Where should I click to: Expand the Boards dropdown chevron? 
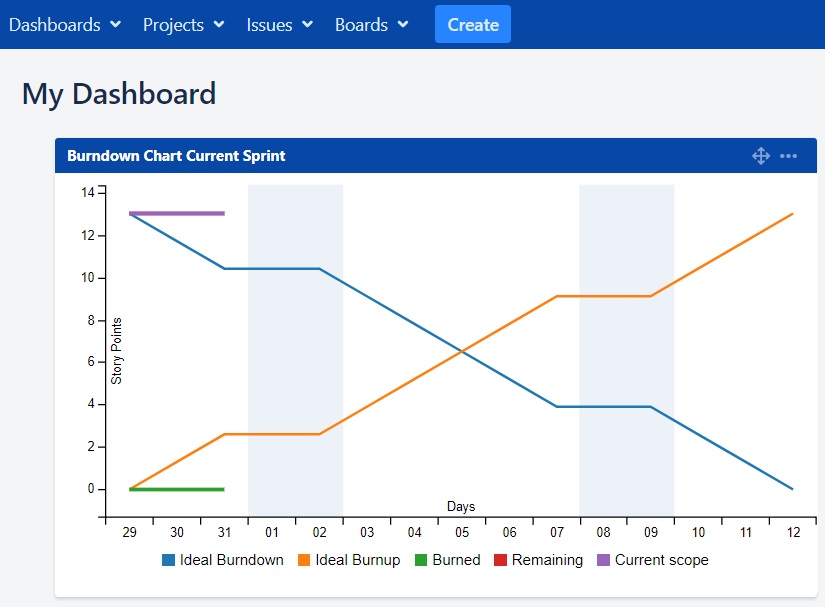(x=403, y=24)
